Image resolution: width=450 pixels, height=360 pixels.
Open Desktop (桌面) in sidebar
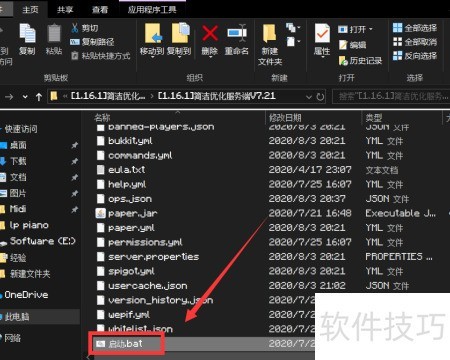pyautogui.click(x=18, y=145)
